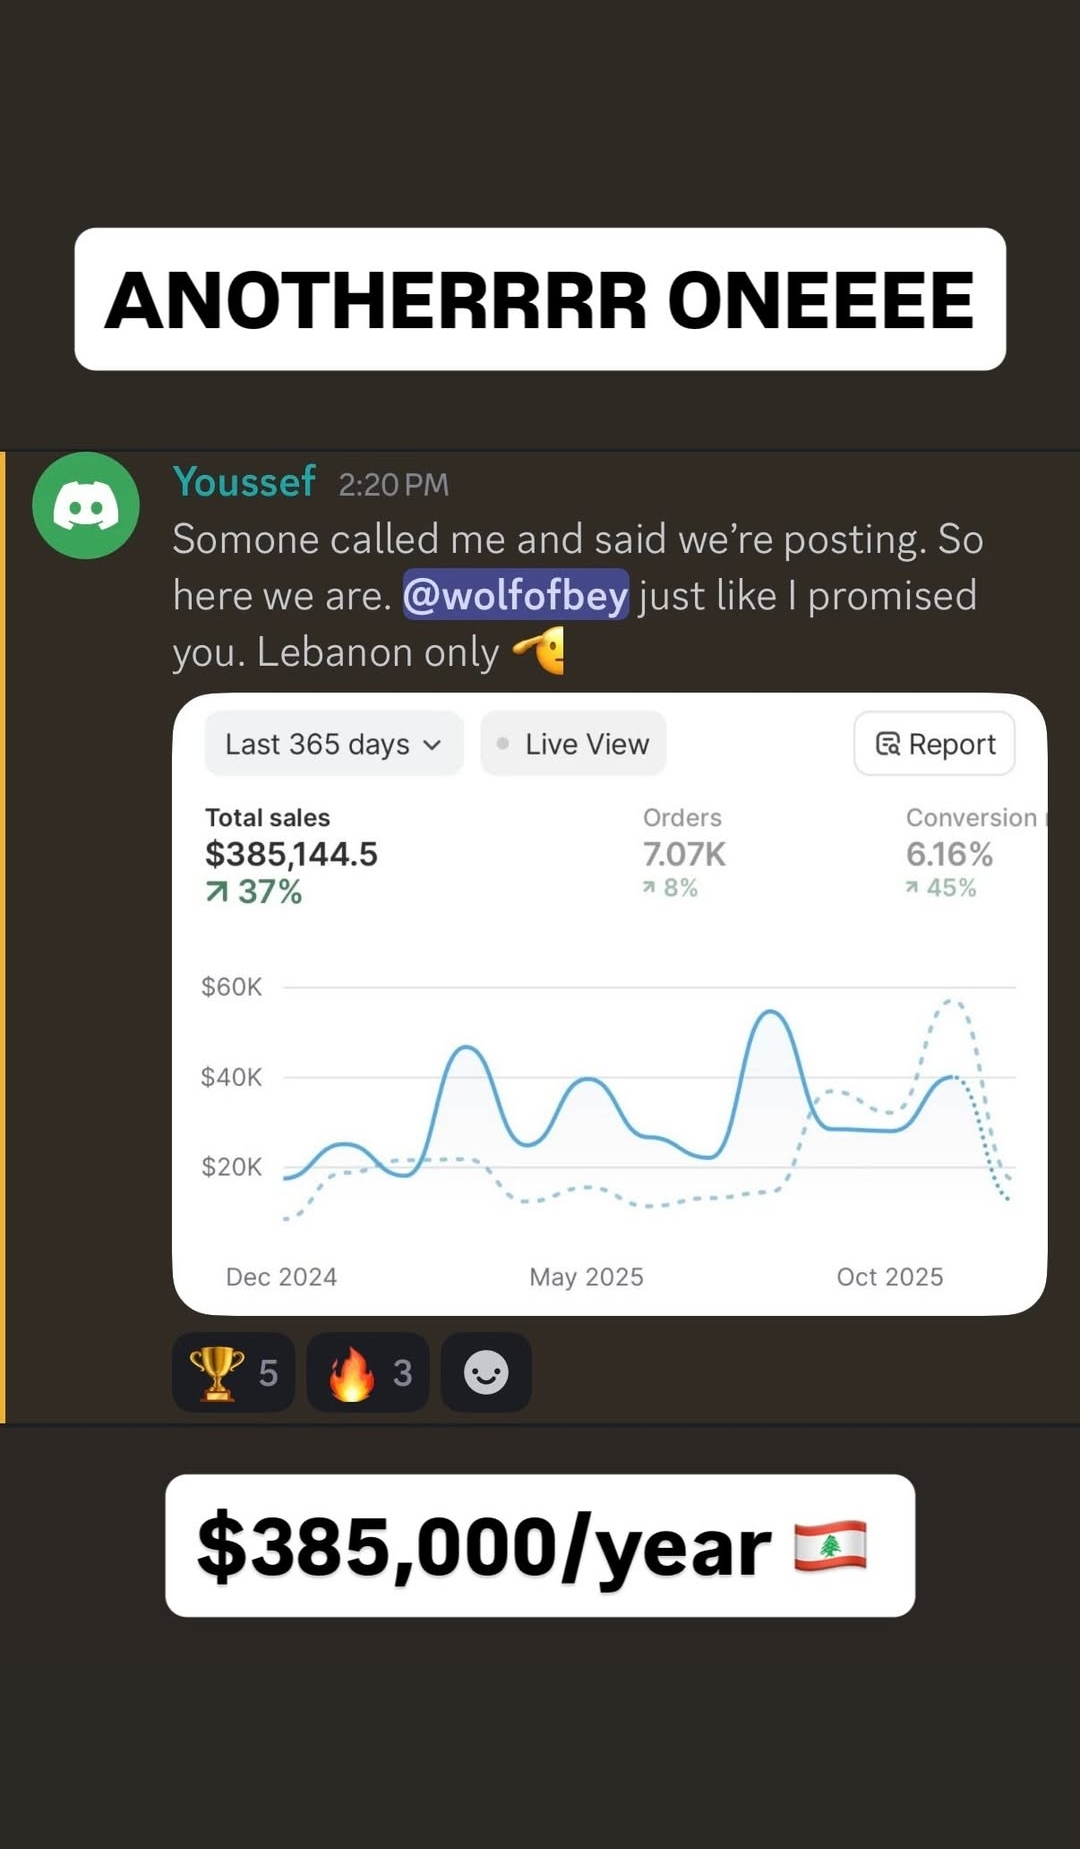Click the Lebanon flag emoji
The height and width of the screenshot is (1849, 1080).
(x=830, y=1546)
